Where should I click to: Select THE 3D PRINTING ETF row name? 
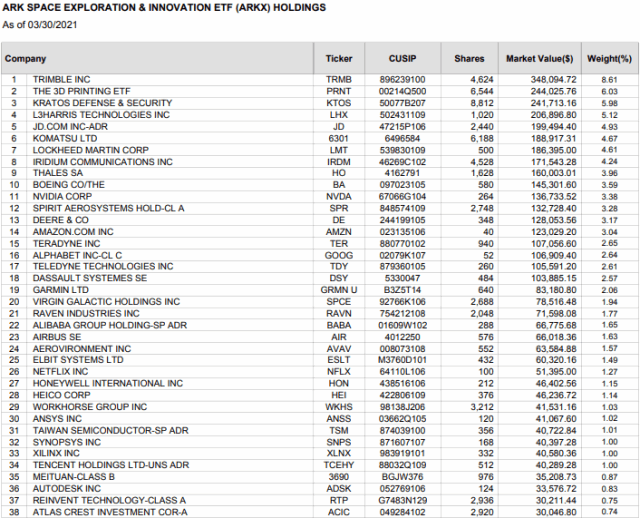click(82, 91)
